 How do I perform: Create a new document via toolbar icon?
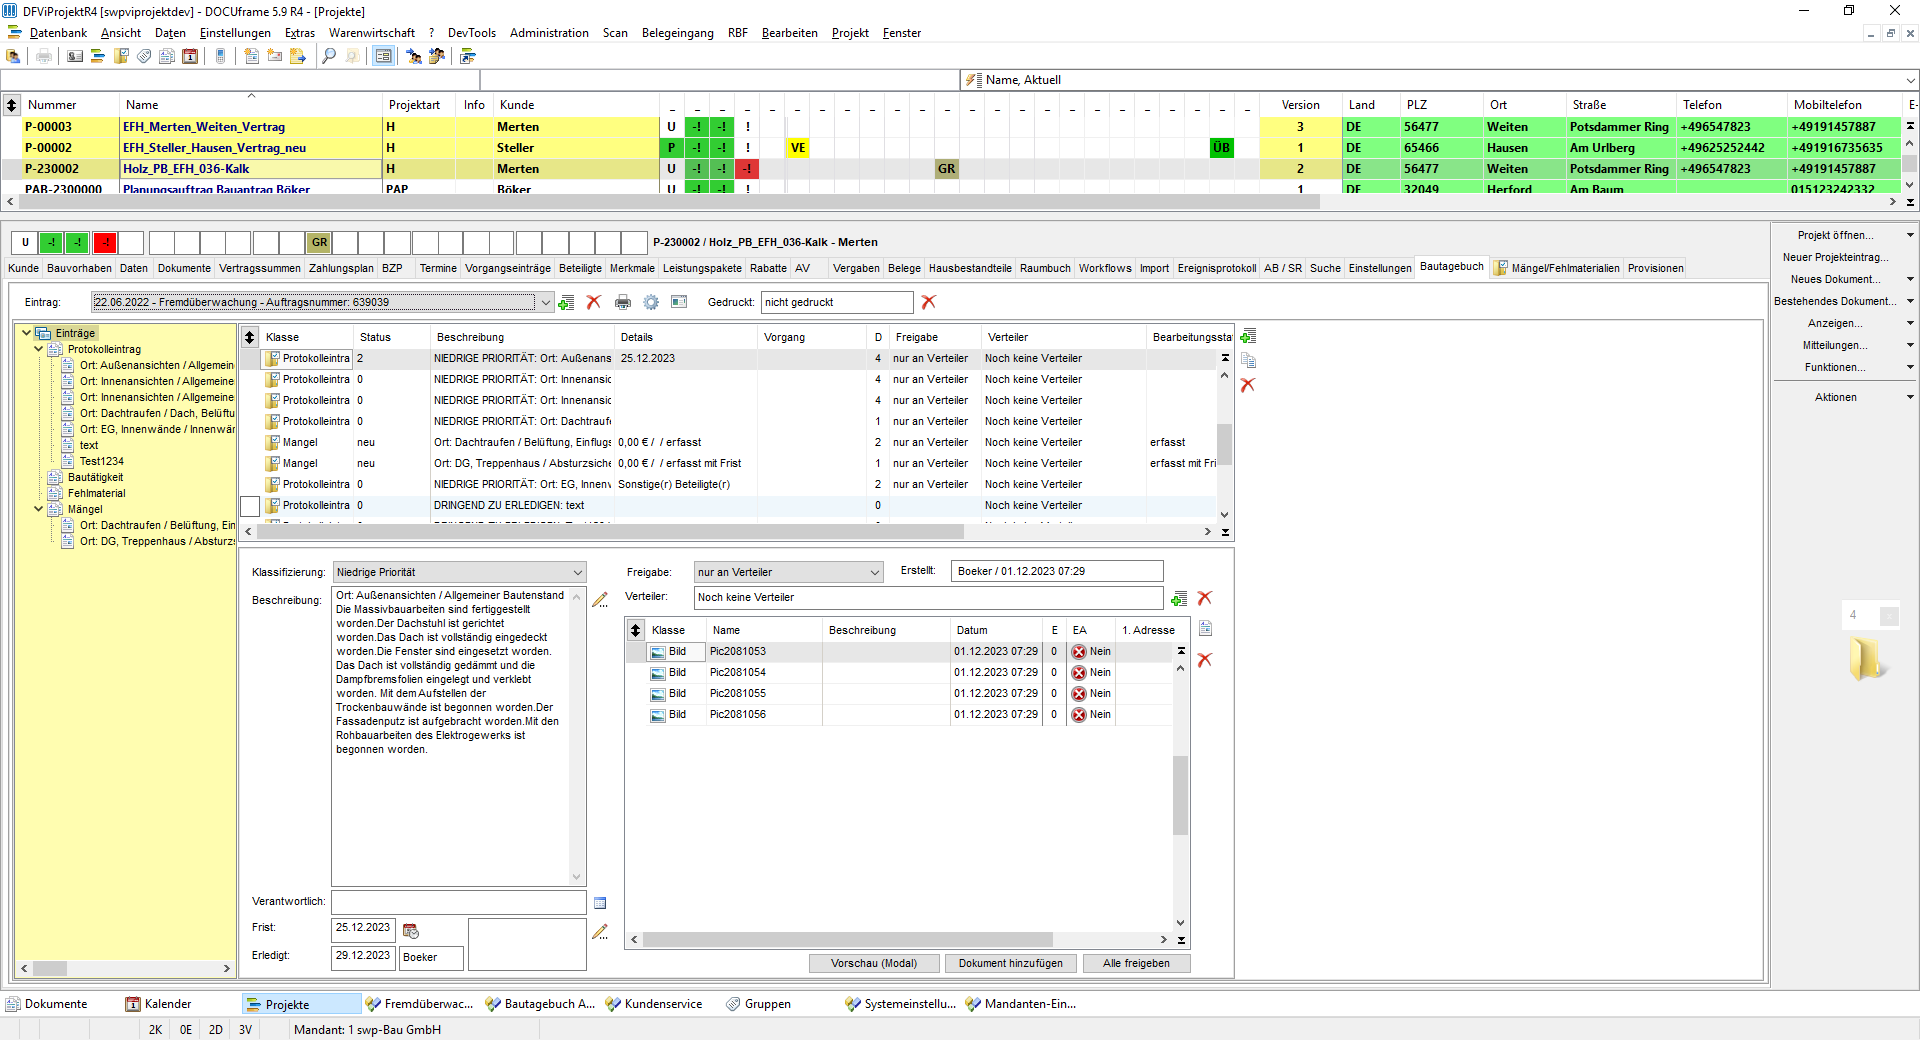[x=252, y=56]
